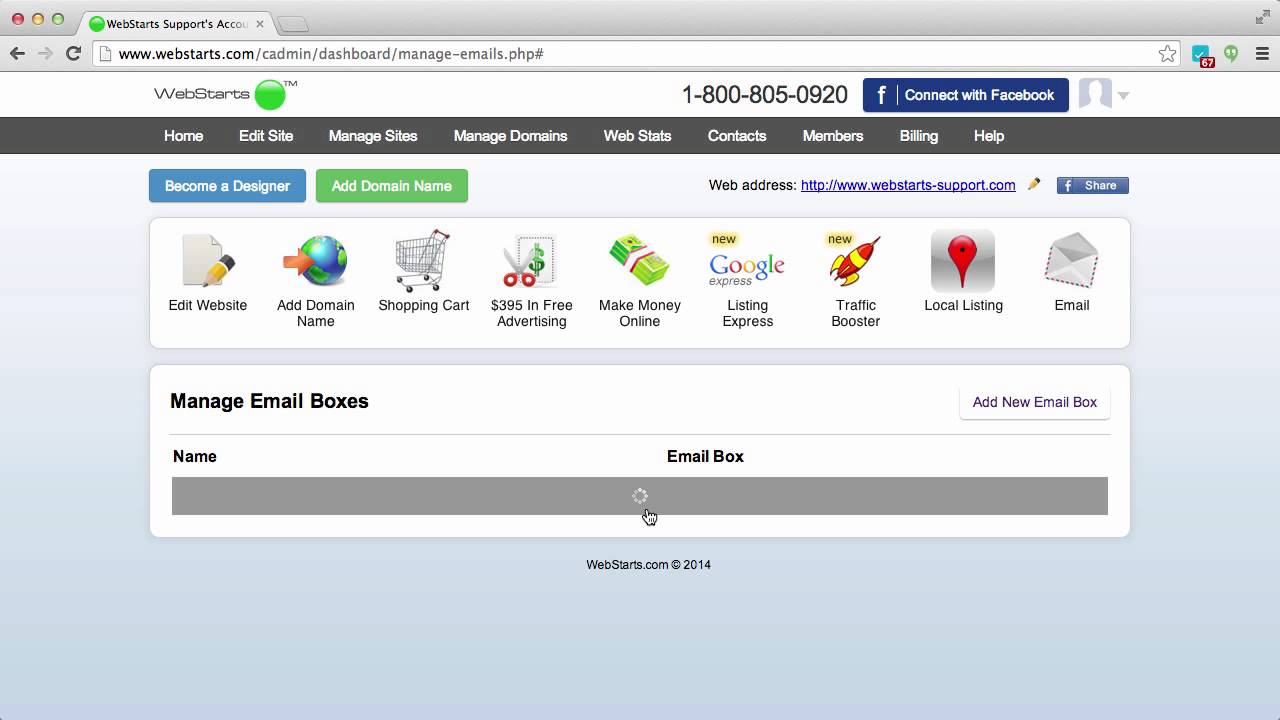
Task: Select the $395 In Free Advertising icon
Action: pos(531,261)
